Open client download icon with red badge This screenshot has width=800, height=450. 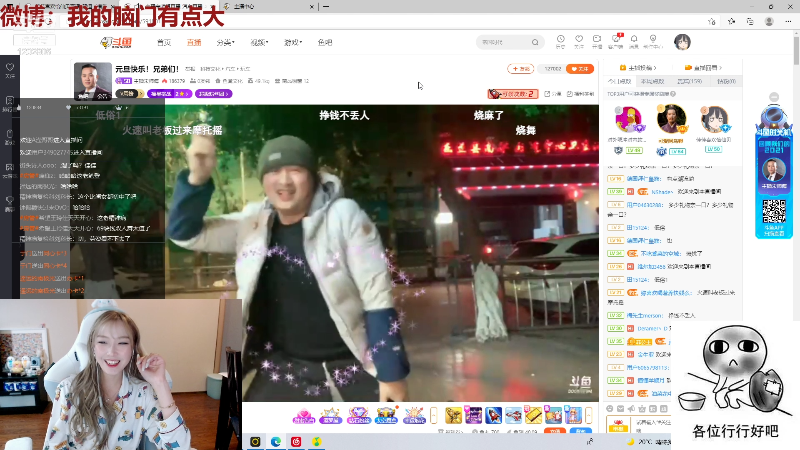(x=616, y=41)
